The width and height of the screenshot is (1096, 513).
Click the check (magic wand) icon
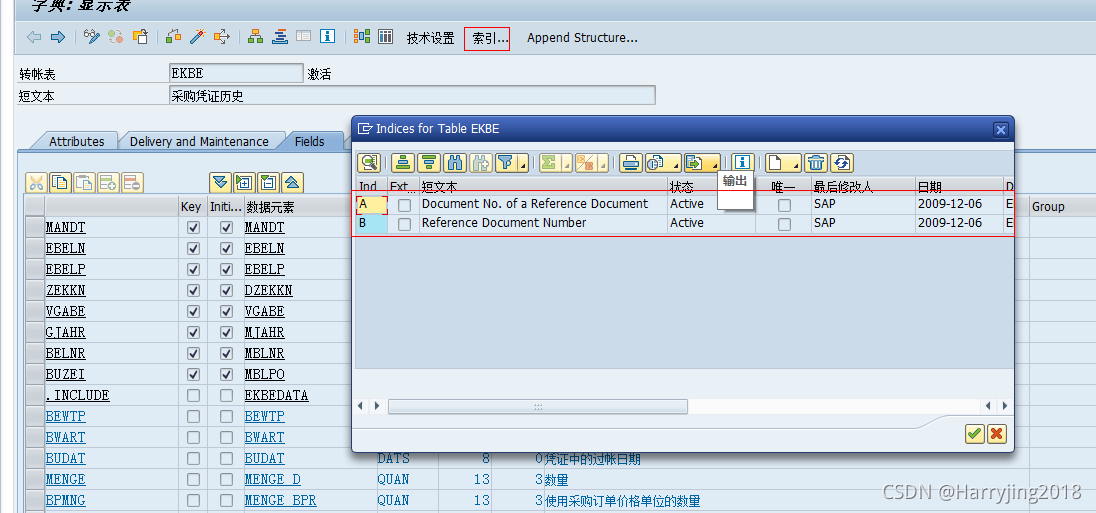pos(198,37)
